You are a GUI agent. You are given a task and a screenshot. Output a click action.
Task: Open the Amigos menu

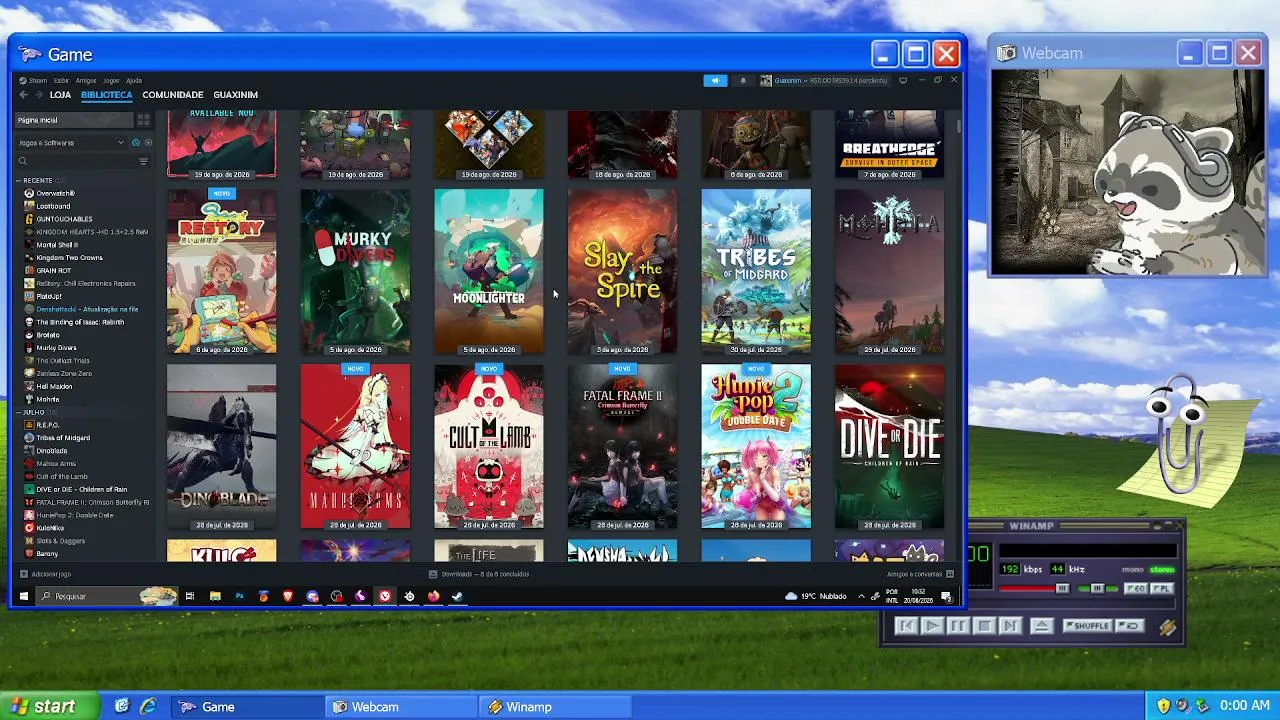[86, 80]
